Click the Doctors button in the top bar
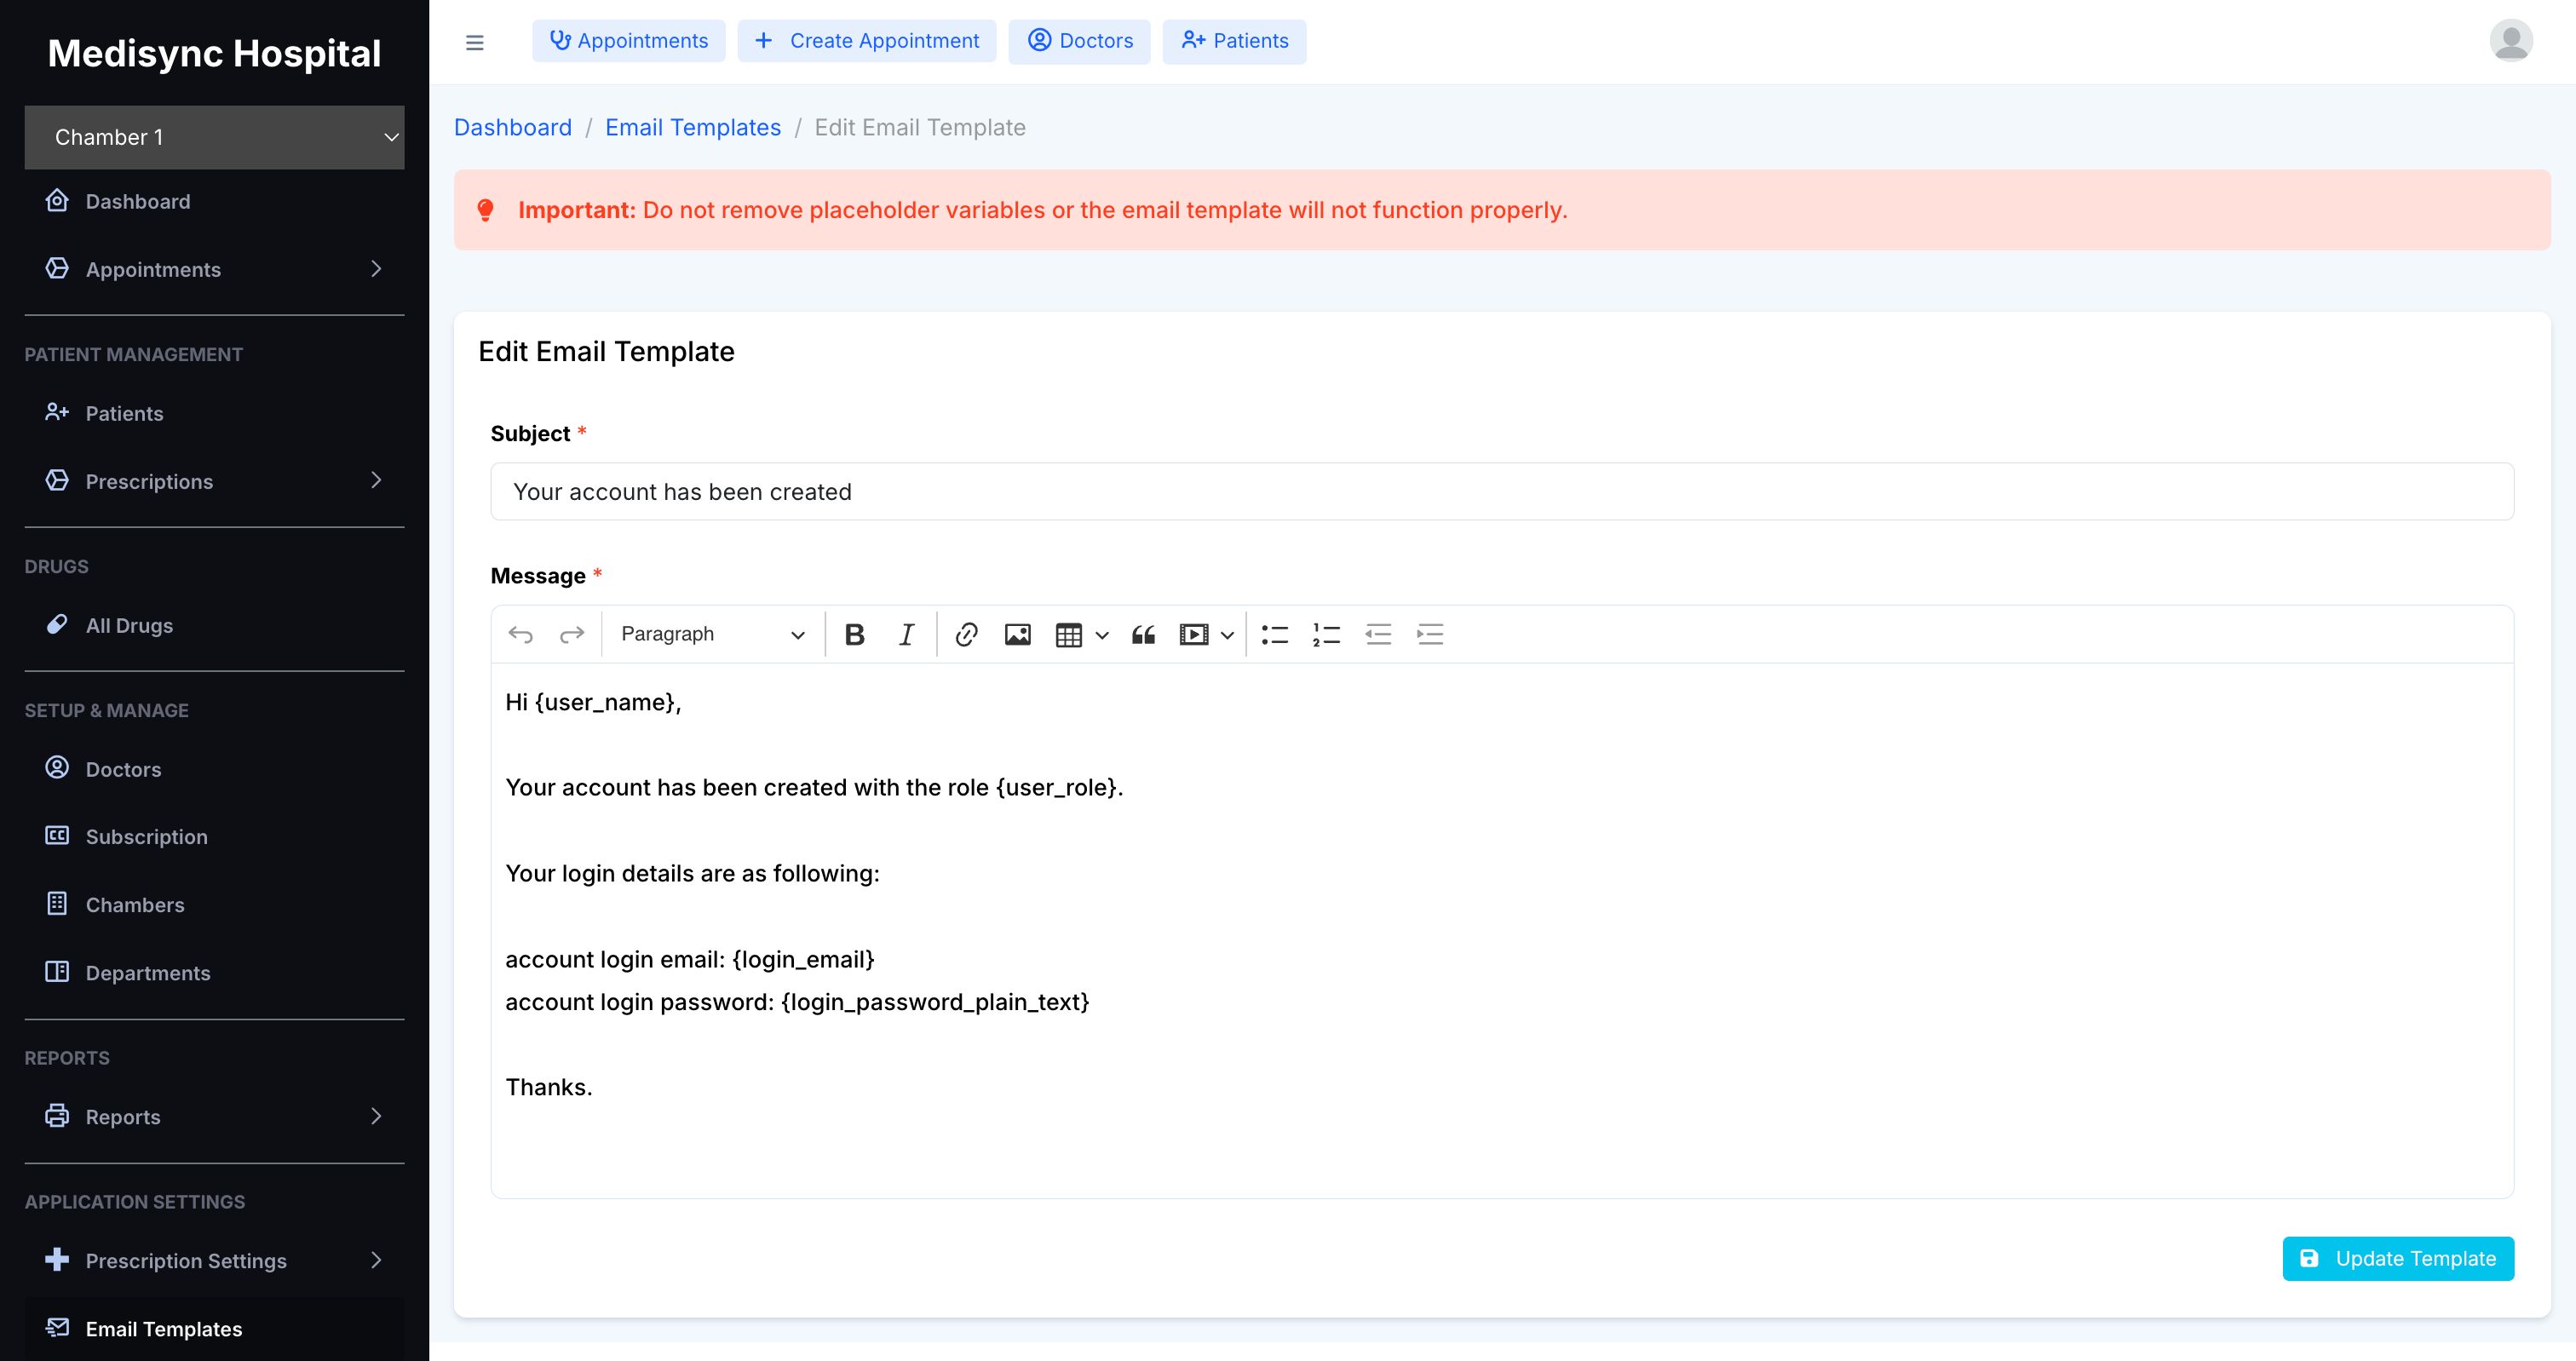Viewport: 2576px width, 1361px height. (1079, 41)
